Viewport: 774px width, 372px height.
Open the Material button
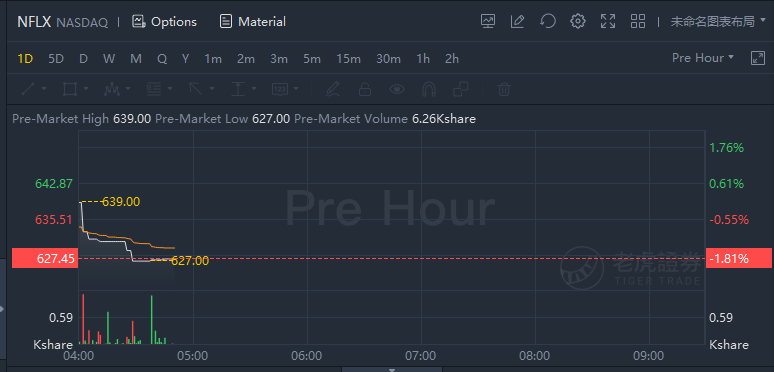click(253, 22)
